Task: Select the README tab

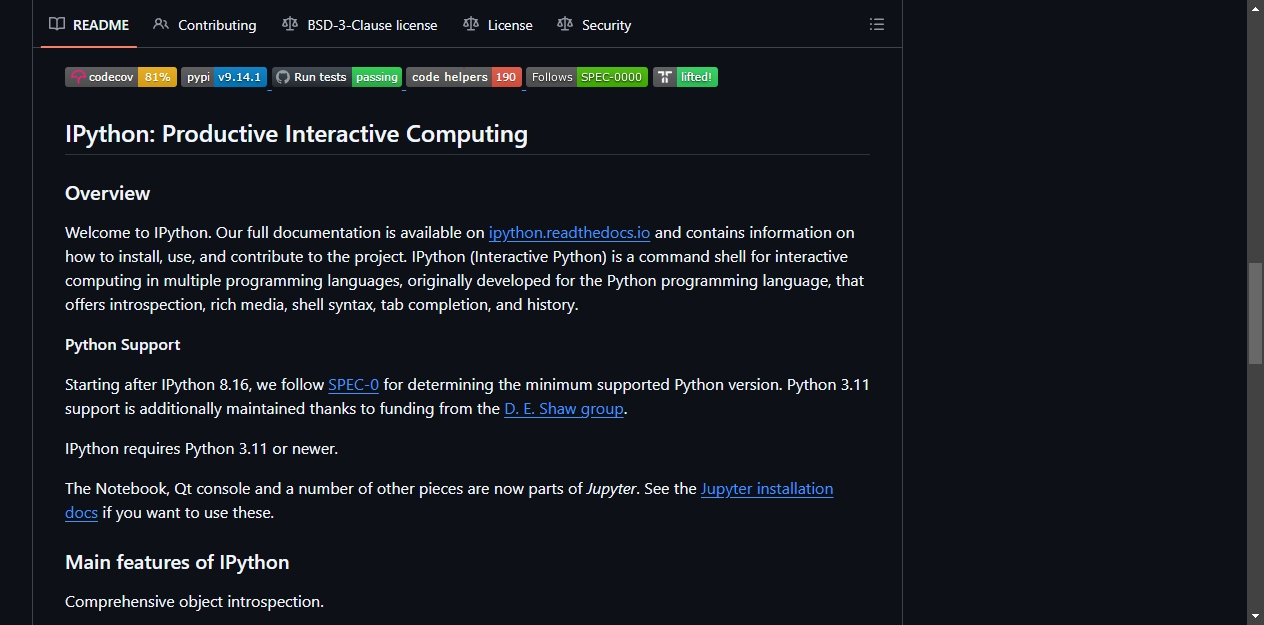Action: coord(89,25)
